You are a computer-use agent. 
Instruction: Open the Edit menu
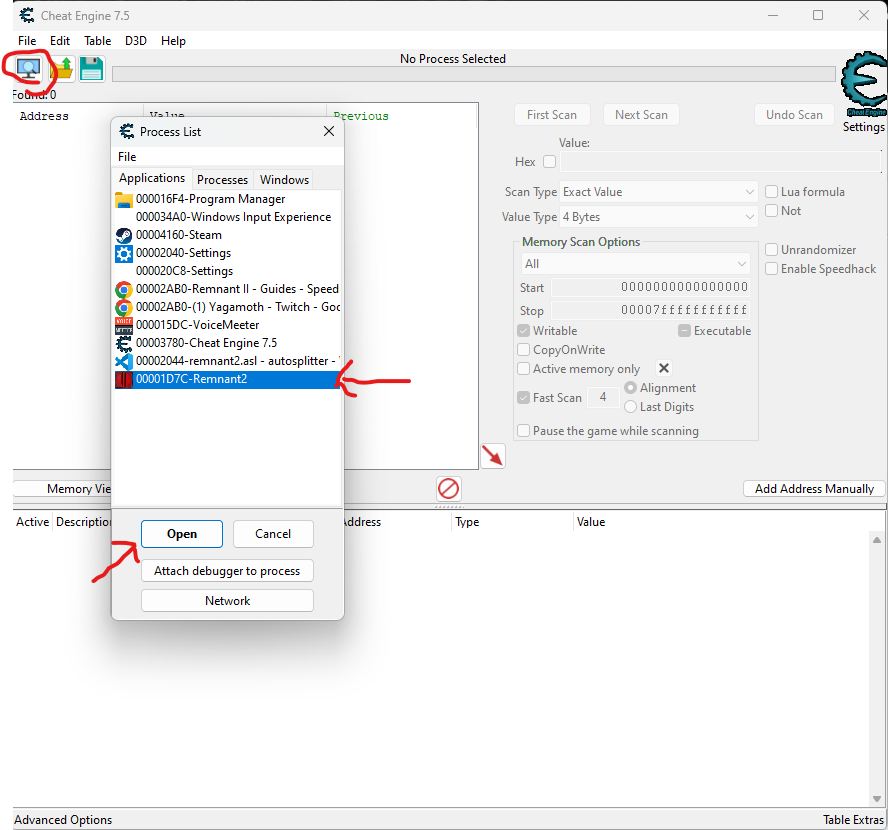click(x=59, y=41)
